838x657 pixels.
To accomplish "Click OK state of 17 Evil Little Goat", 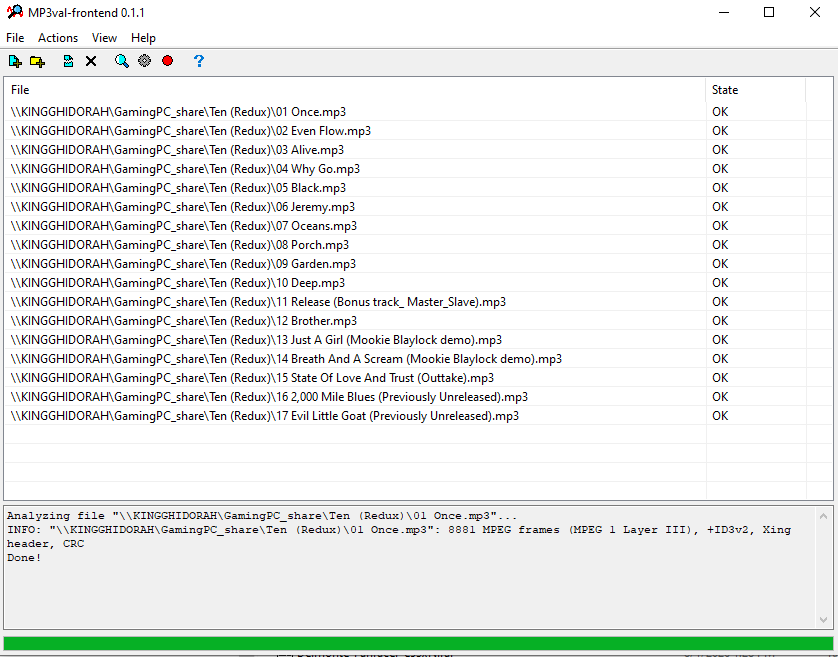I will [720, 416].
